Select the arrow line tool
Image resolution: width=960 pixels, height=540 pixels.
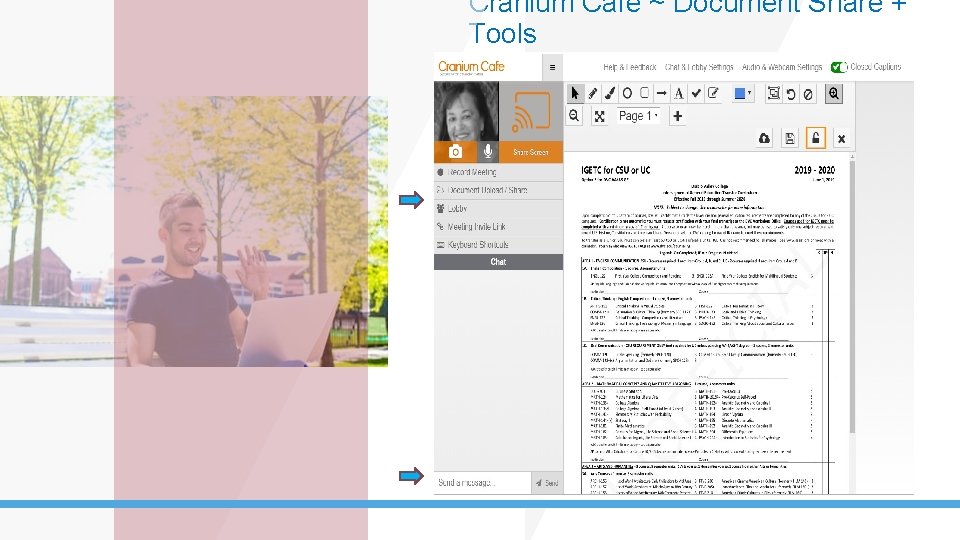tap(661, 94)
